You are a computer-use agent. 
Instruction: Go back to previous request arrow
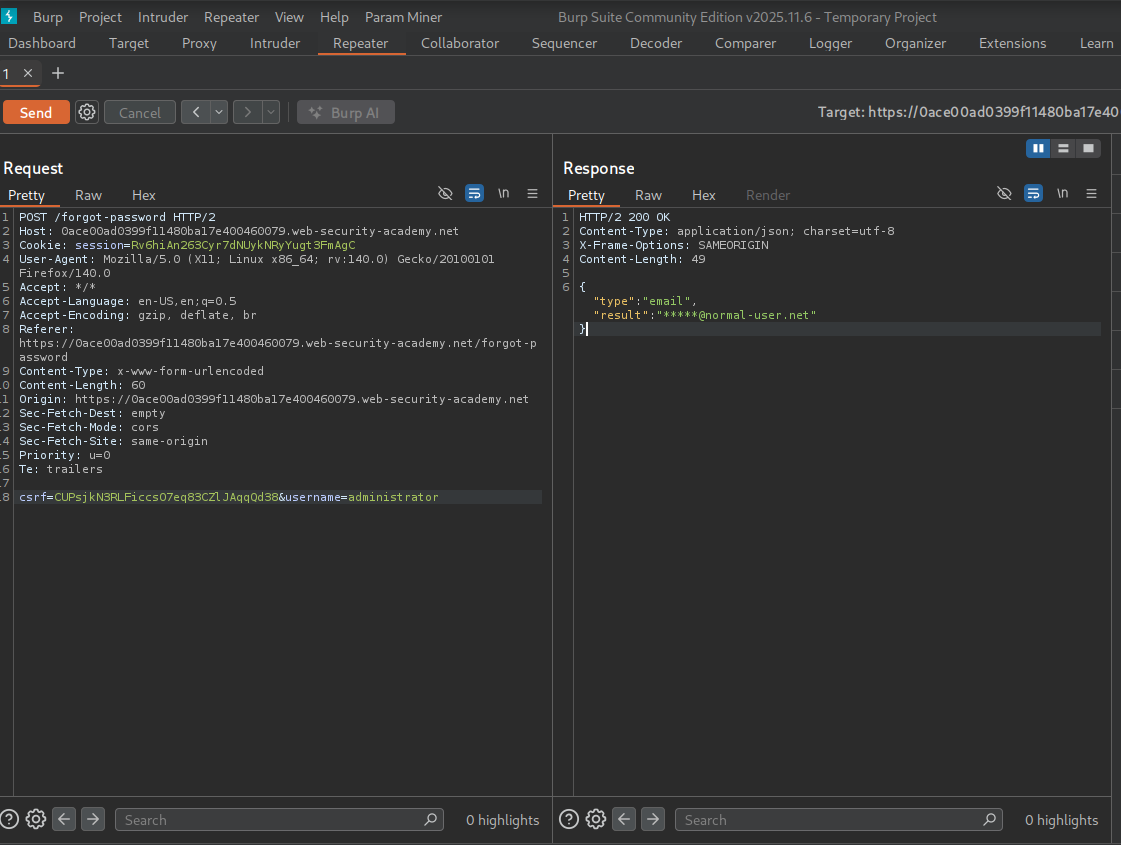pos(196,112)
